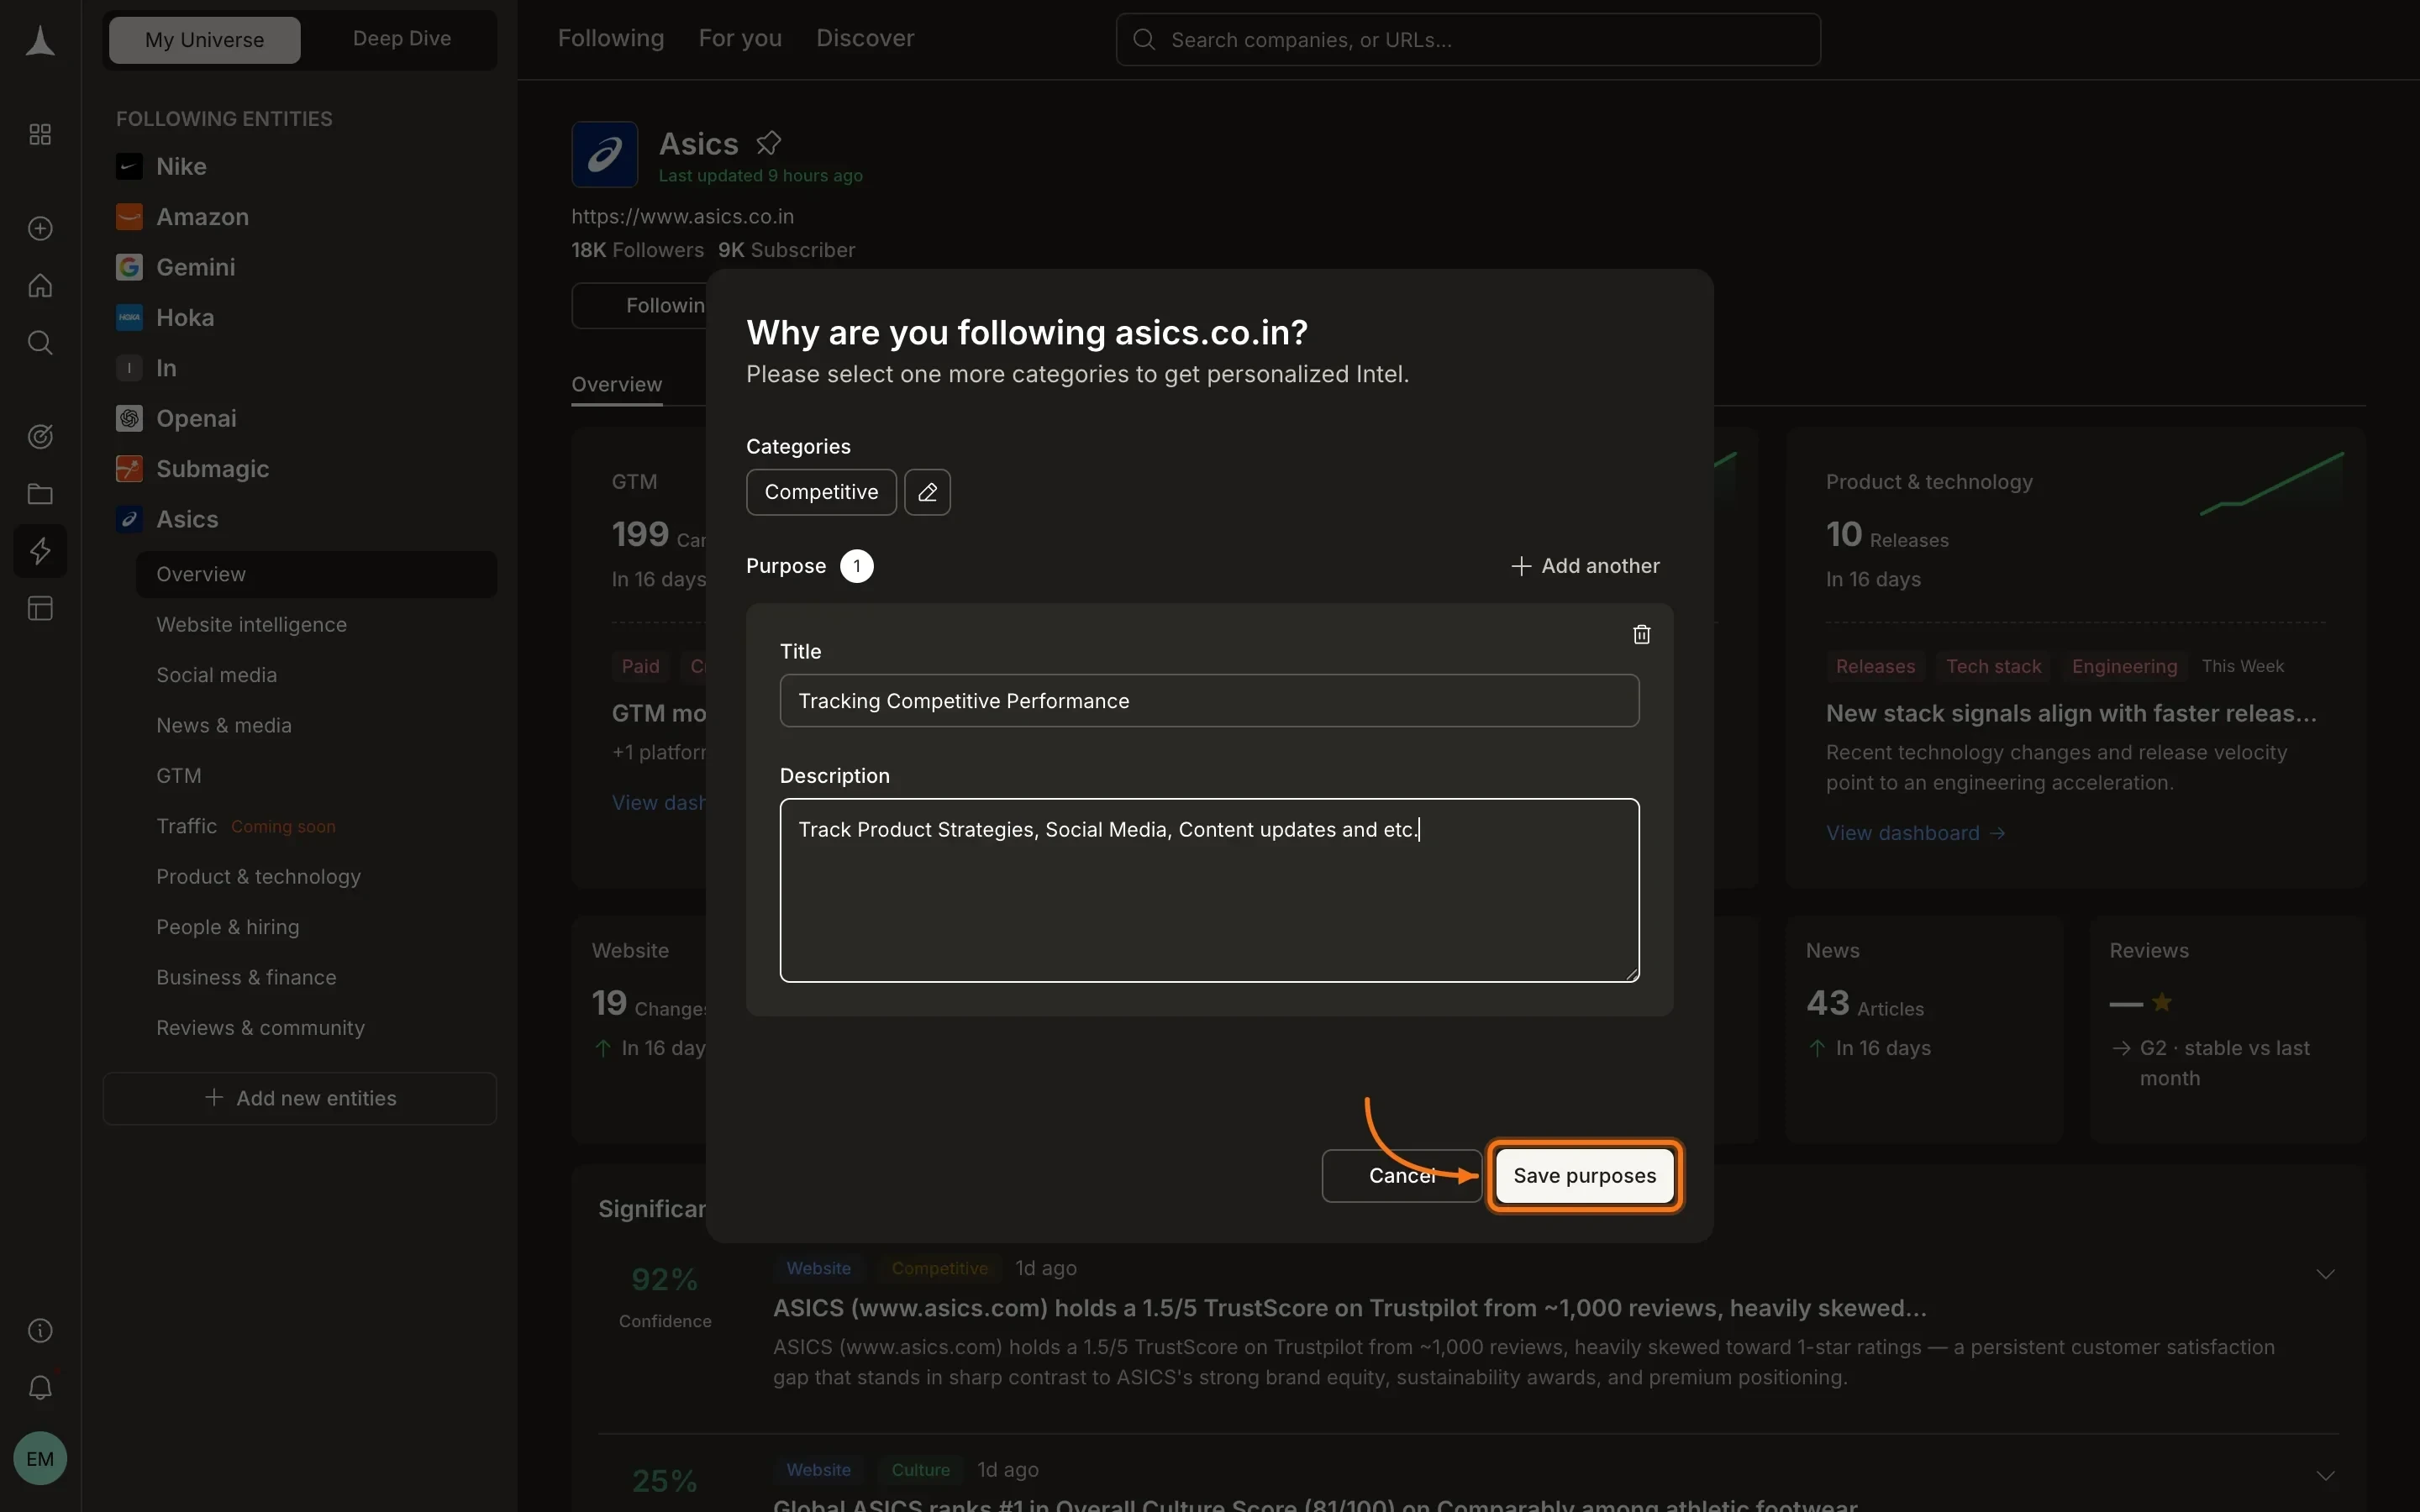Click Add another purpose
Viewport: 2420px width, 1512px height.
(1585, 566)
